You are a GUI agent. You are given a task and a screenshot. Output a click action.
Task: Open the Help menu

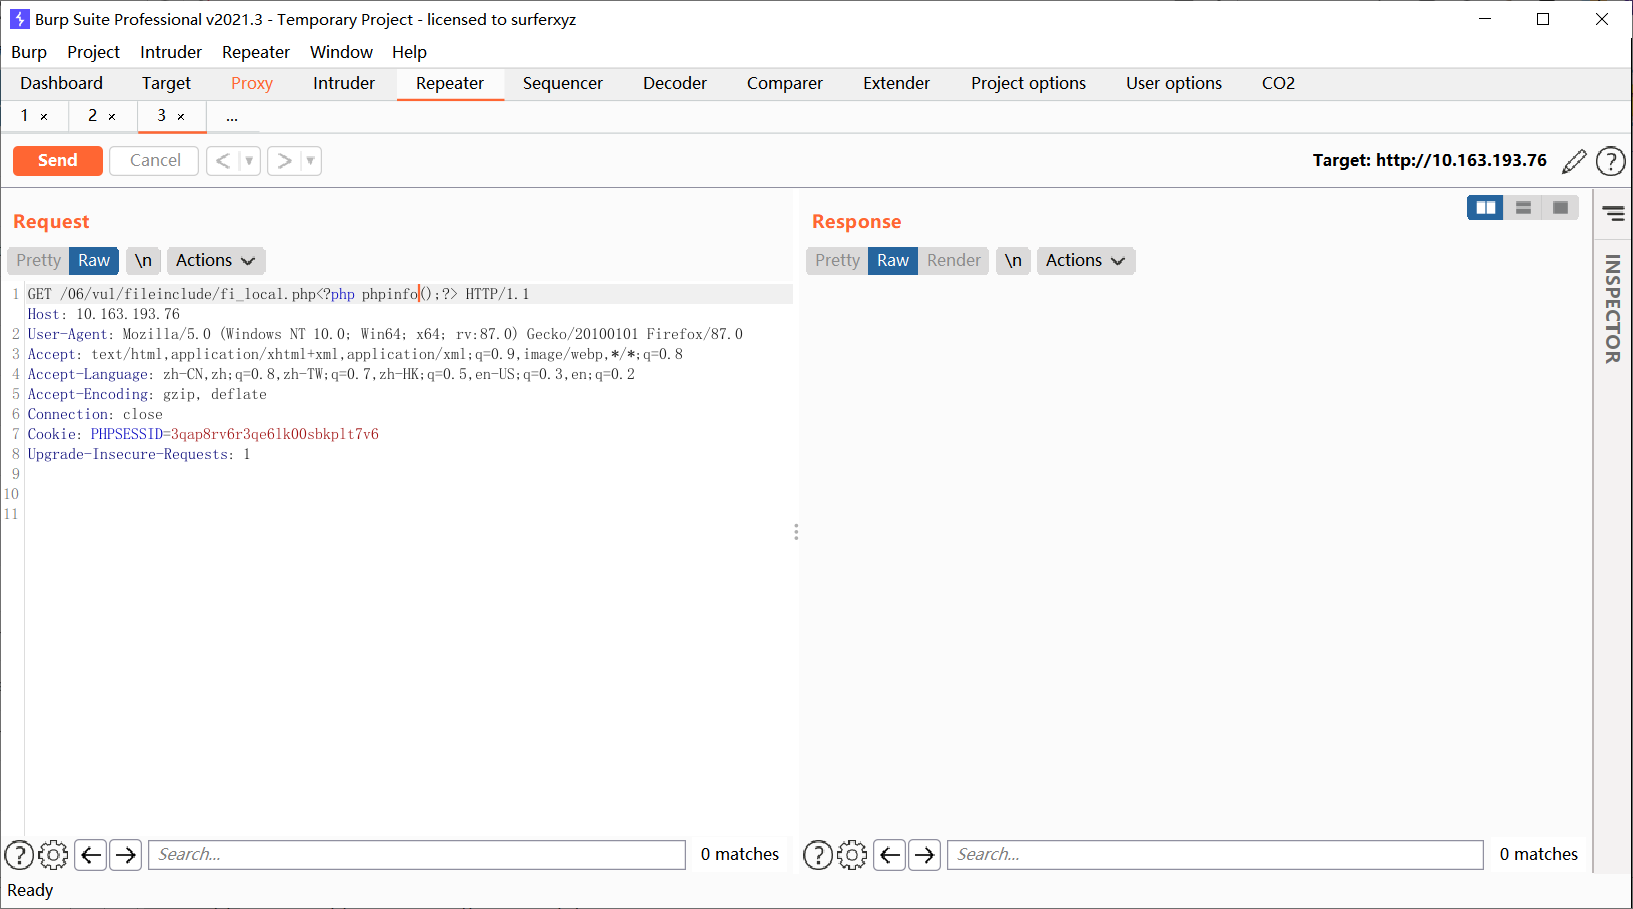409,52
